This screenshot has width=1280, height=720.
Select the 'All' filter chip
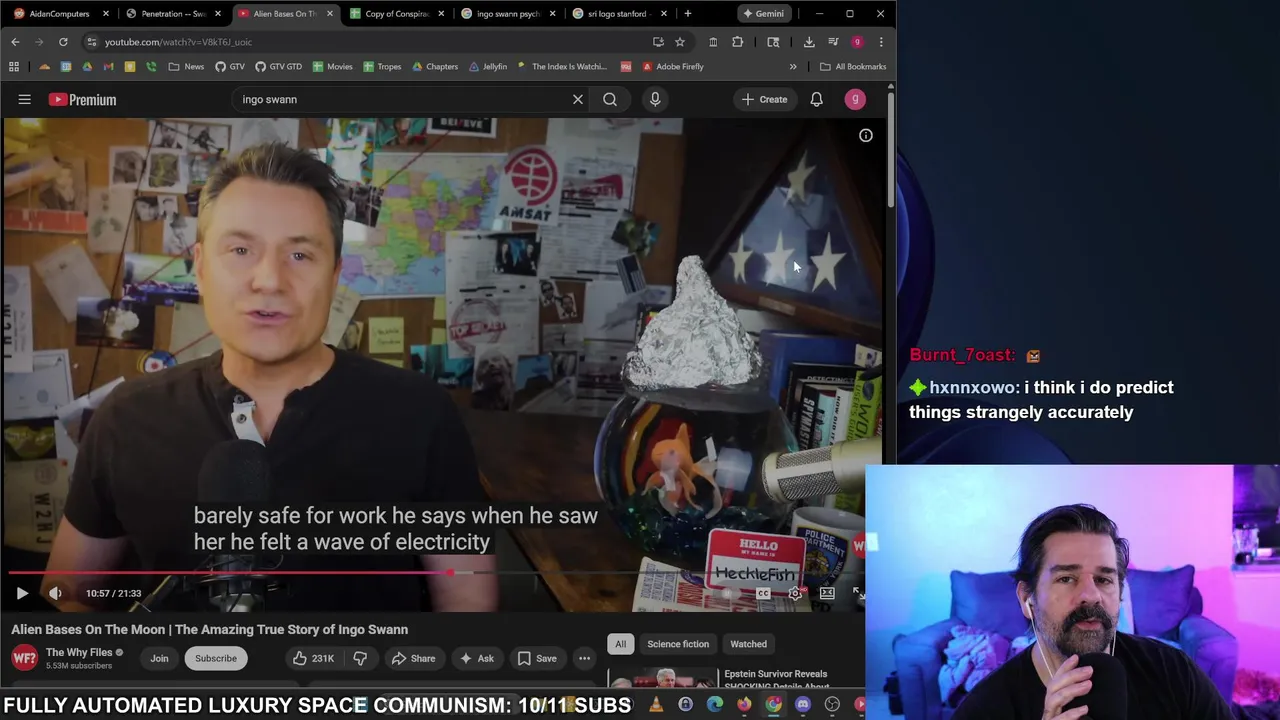620,644
